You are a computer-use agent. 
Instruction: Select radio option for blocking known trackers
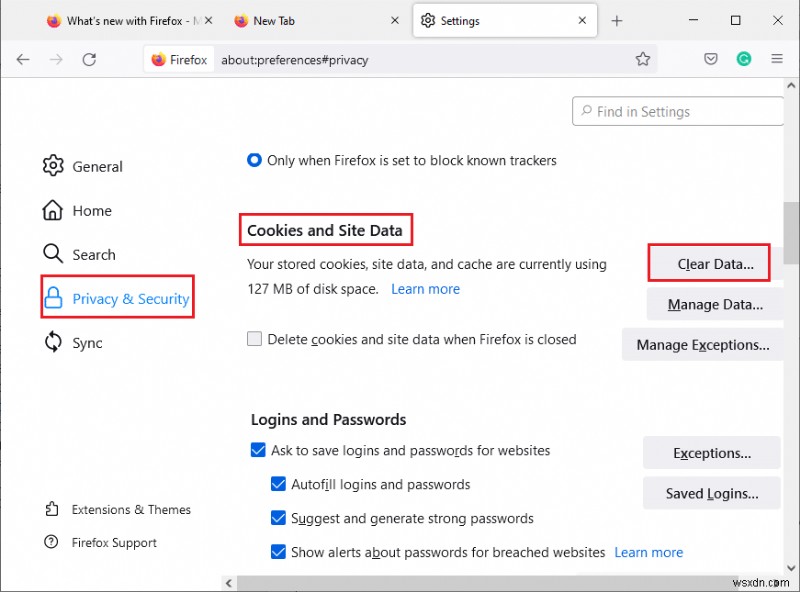(x=254, y=160)
